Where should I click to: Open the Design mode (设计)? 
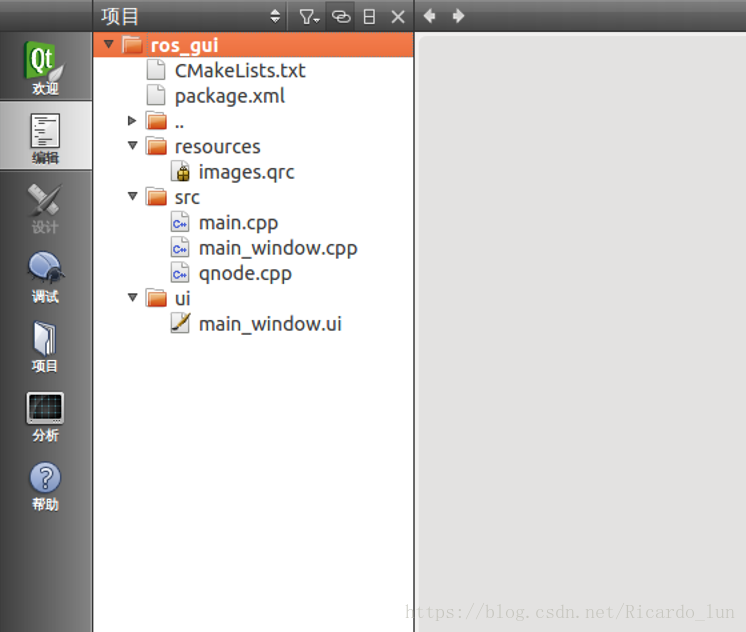click(x=46, y=207)
